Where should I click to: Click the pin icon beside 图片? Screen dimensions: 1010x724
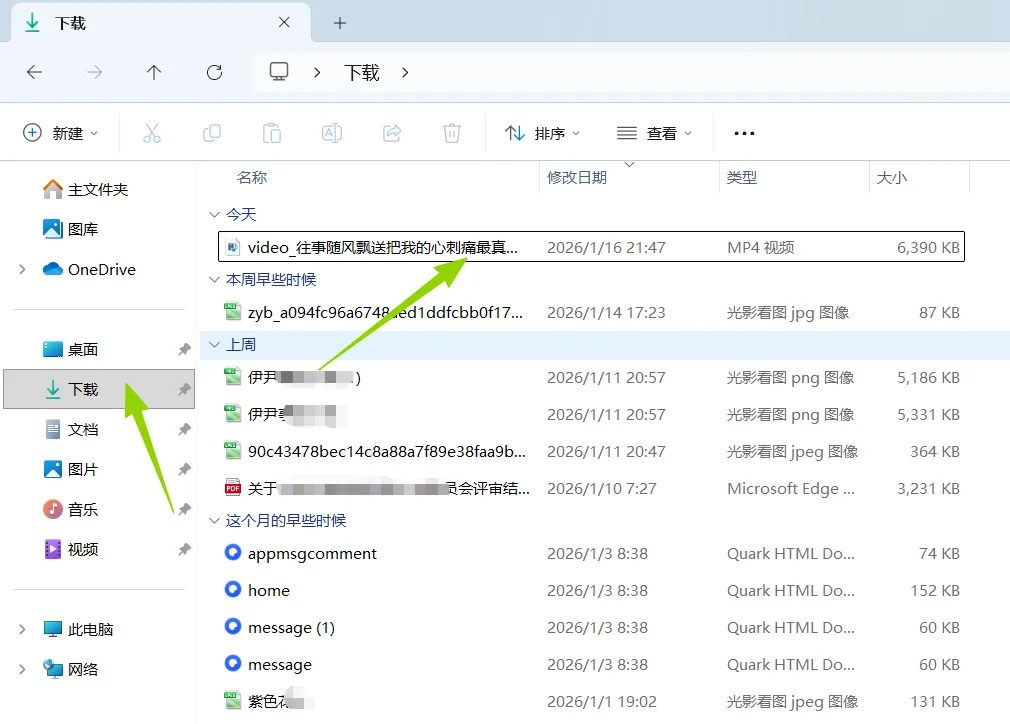coord(184,470)
